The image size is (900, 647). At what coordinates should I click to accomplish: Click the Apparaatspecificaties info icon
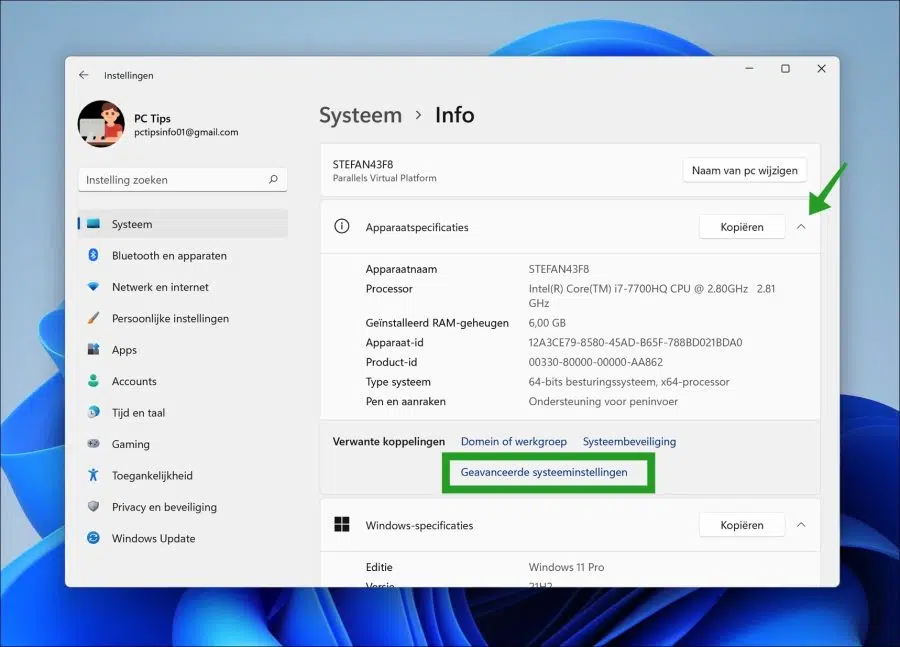[342, 226]
